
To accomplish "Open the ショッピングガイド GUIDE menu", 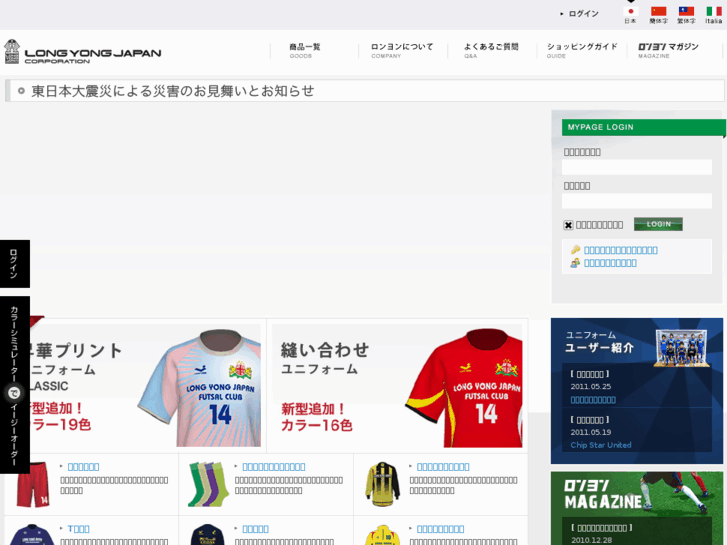I will [x=582, y=50].
